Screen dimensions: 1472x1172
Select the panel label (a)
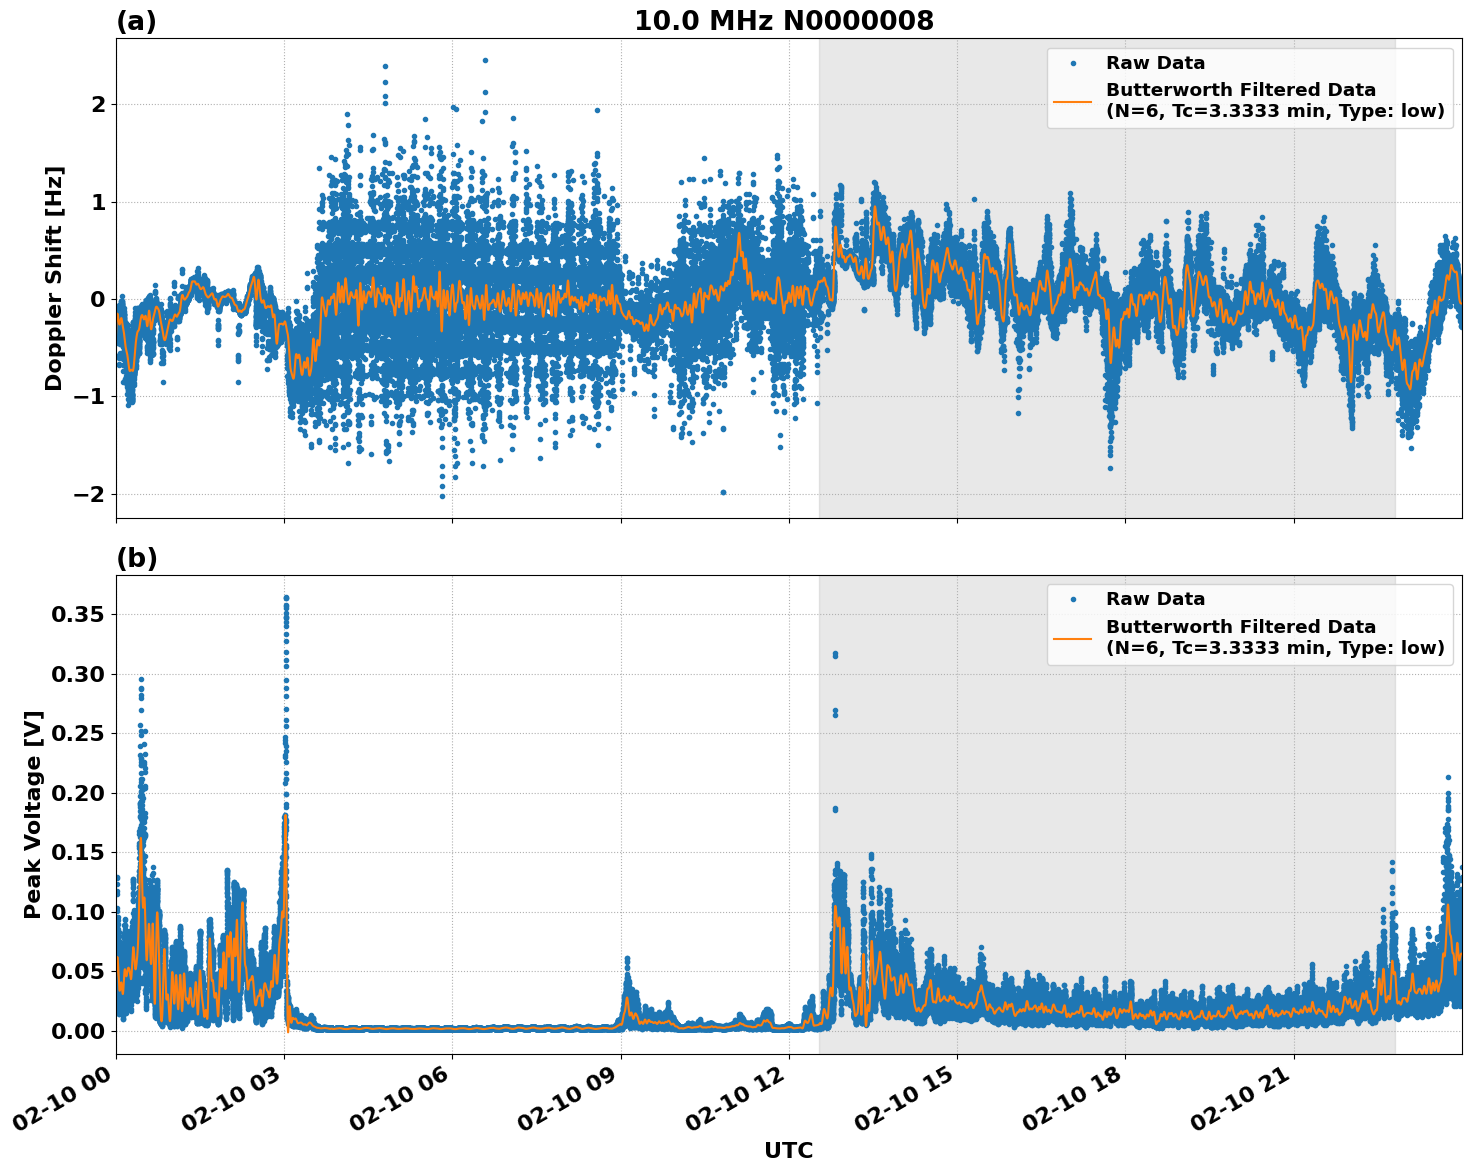[136, 19]
